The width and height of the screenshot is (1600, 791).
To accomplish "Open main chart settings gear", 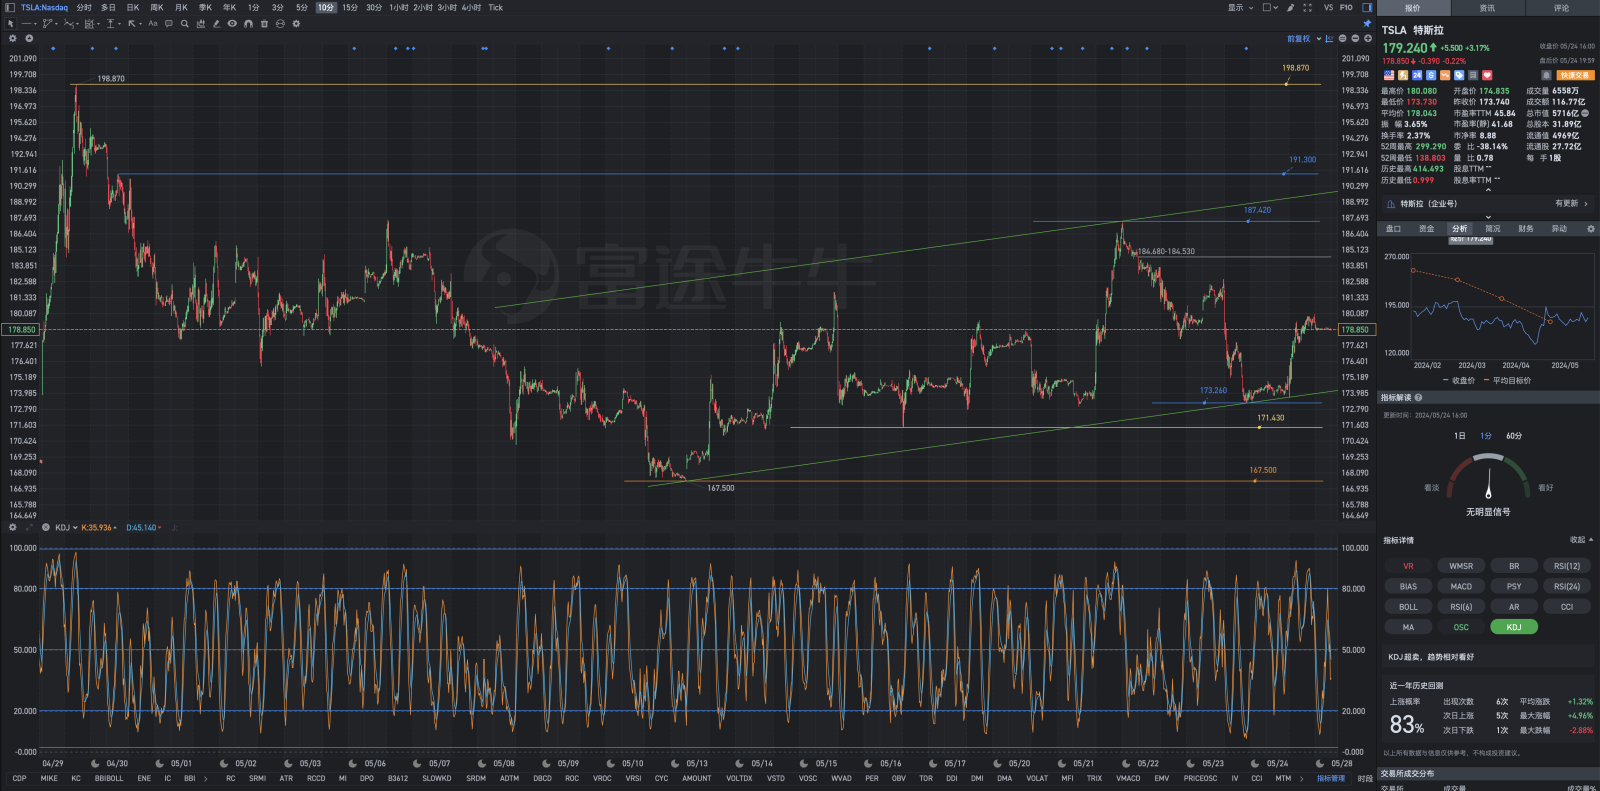I will coord(13,38).
